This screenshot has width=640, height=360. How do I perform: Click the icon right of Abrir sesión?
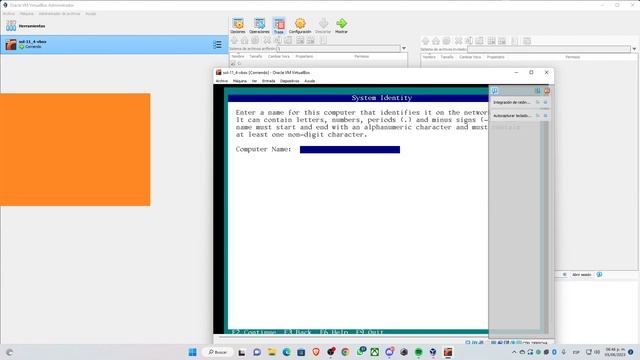pos(599,275)
